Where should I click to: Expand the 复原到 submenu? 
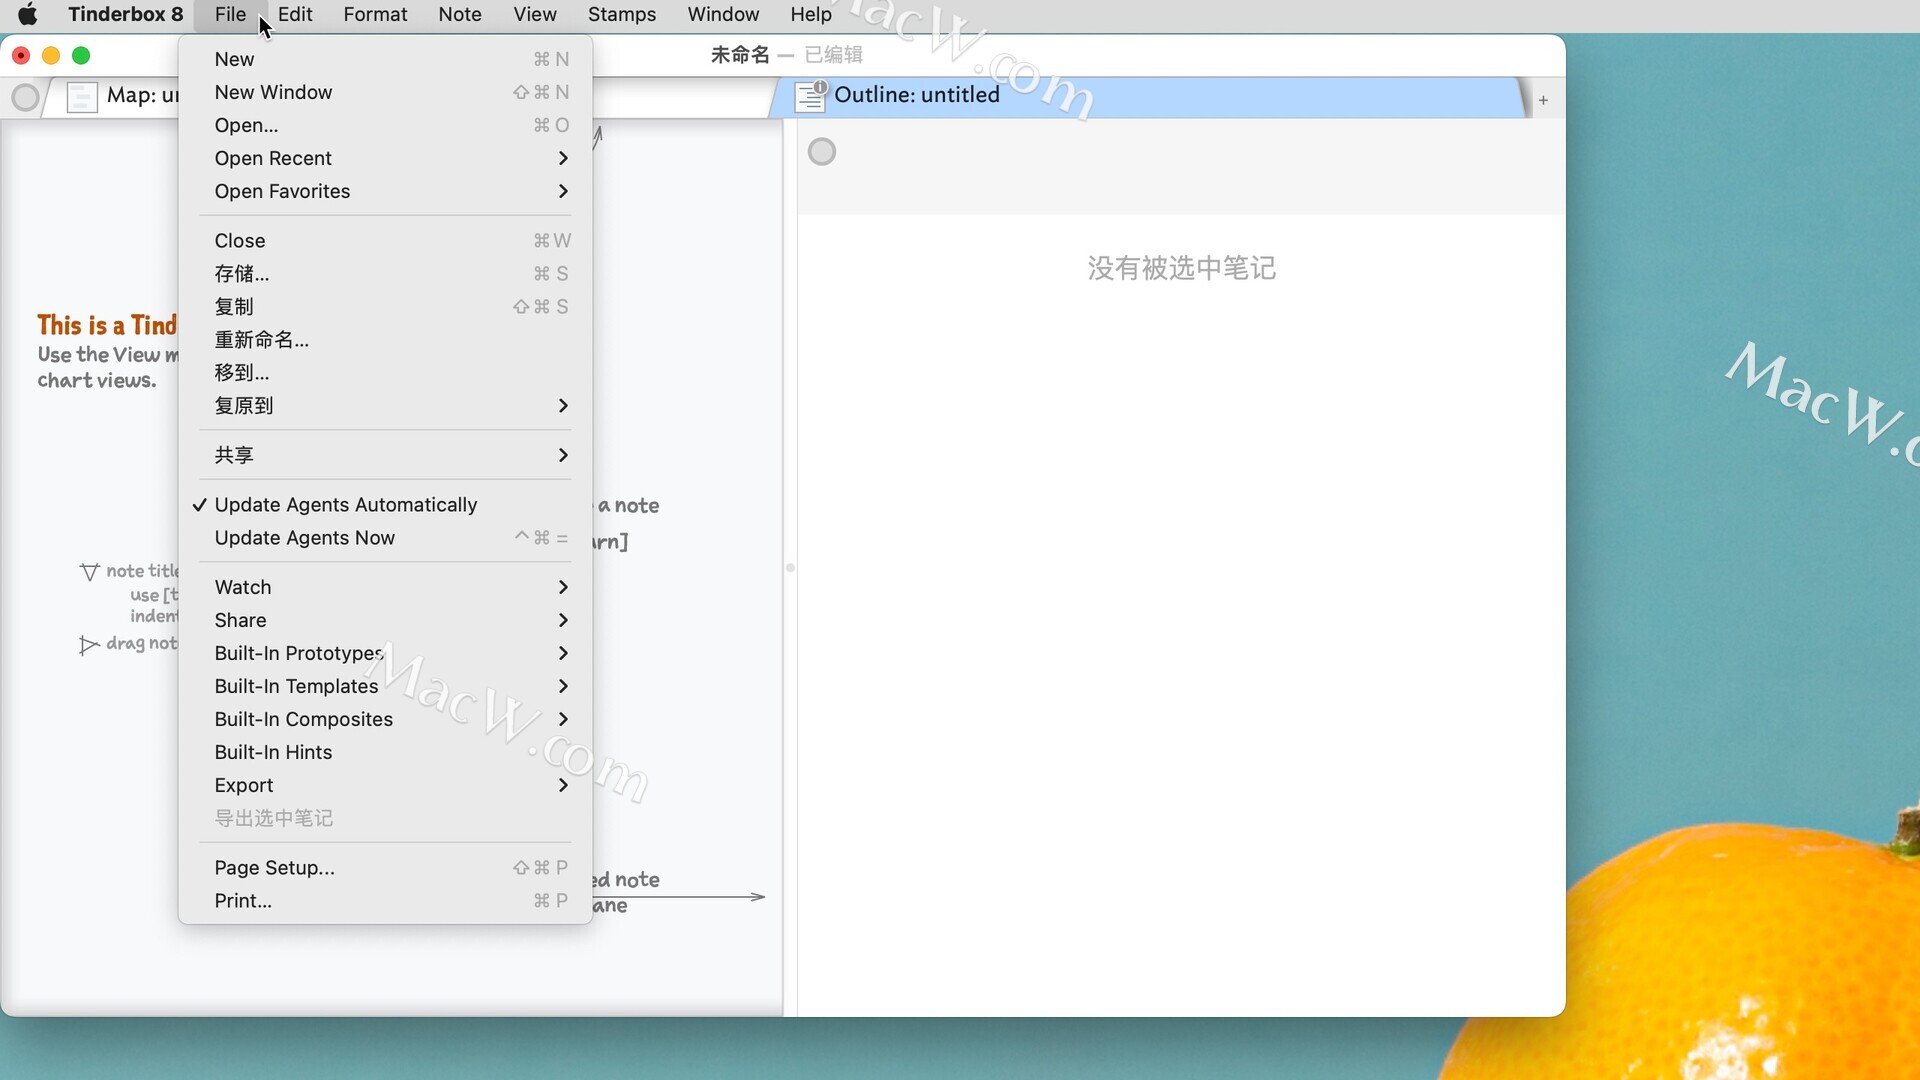click(385, 406)
